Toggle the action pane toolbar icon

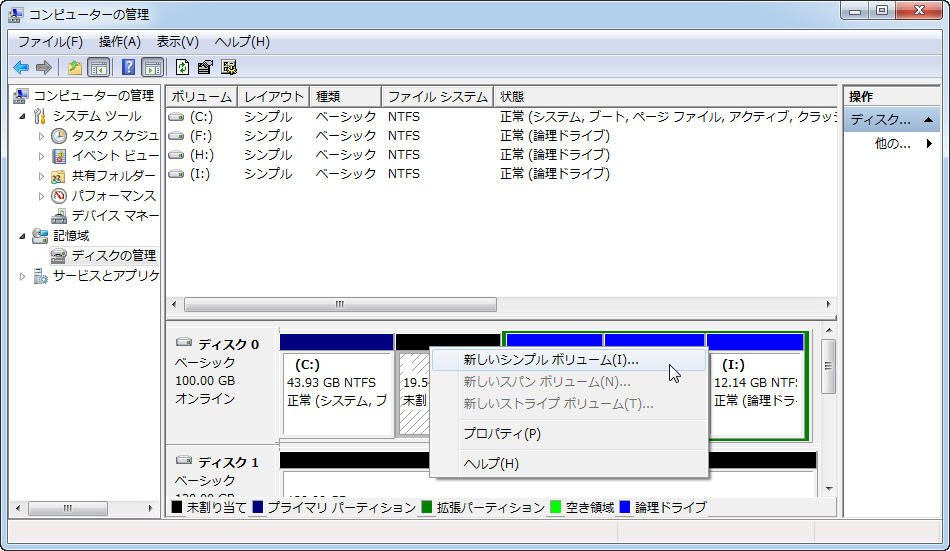coord(153,67)
